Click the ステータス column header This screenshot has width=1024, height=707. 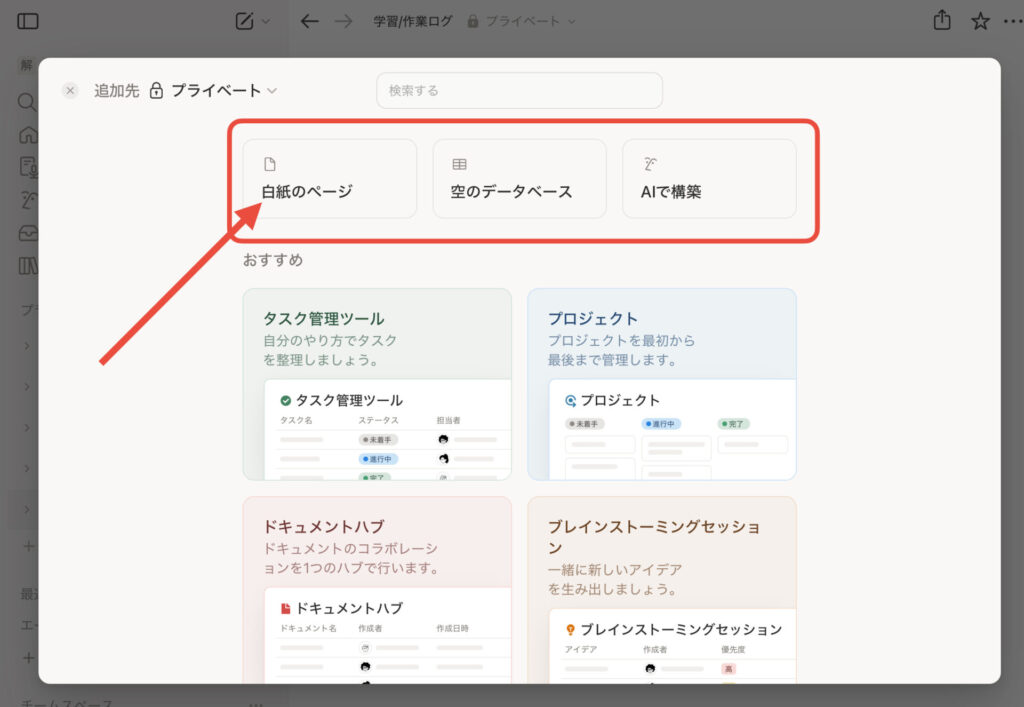click(x=378, y=420)
